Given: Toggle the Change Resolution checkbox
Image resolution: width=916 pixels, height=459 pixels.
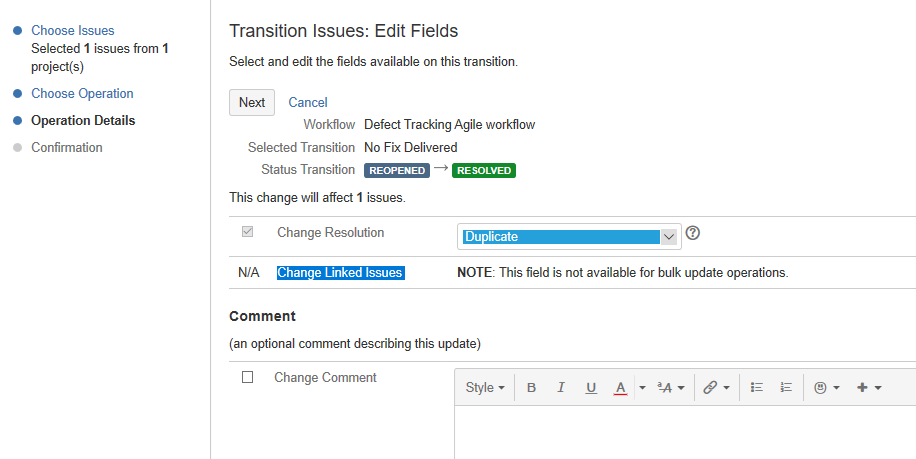Looking at the screenshot, I should 248,232.
